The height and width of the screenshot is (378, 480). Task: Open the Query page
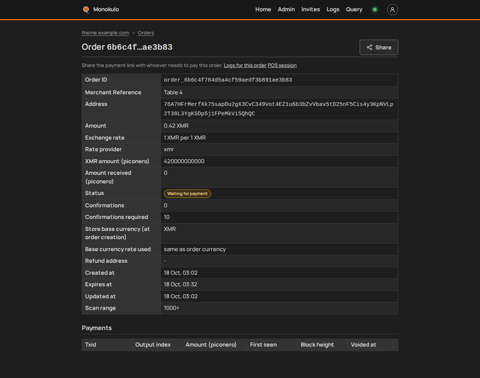354,9
